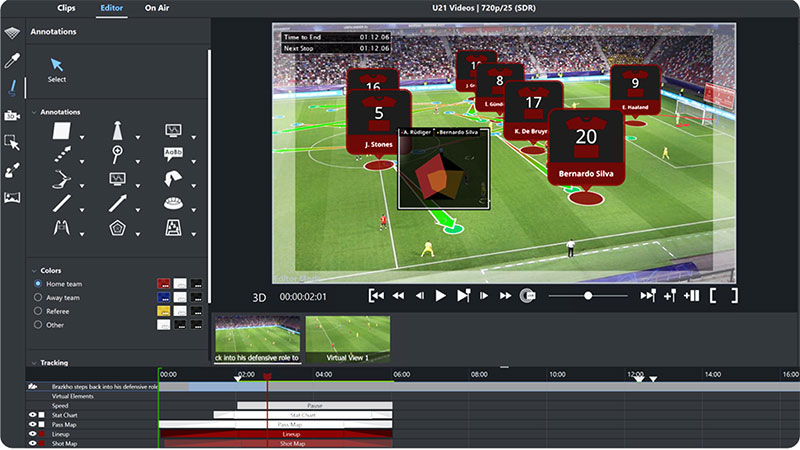Open dropdown next to the flat area annotation
The height and width of the screenshot is (450, 800).
(x=82, y=138)
